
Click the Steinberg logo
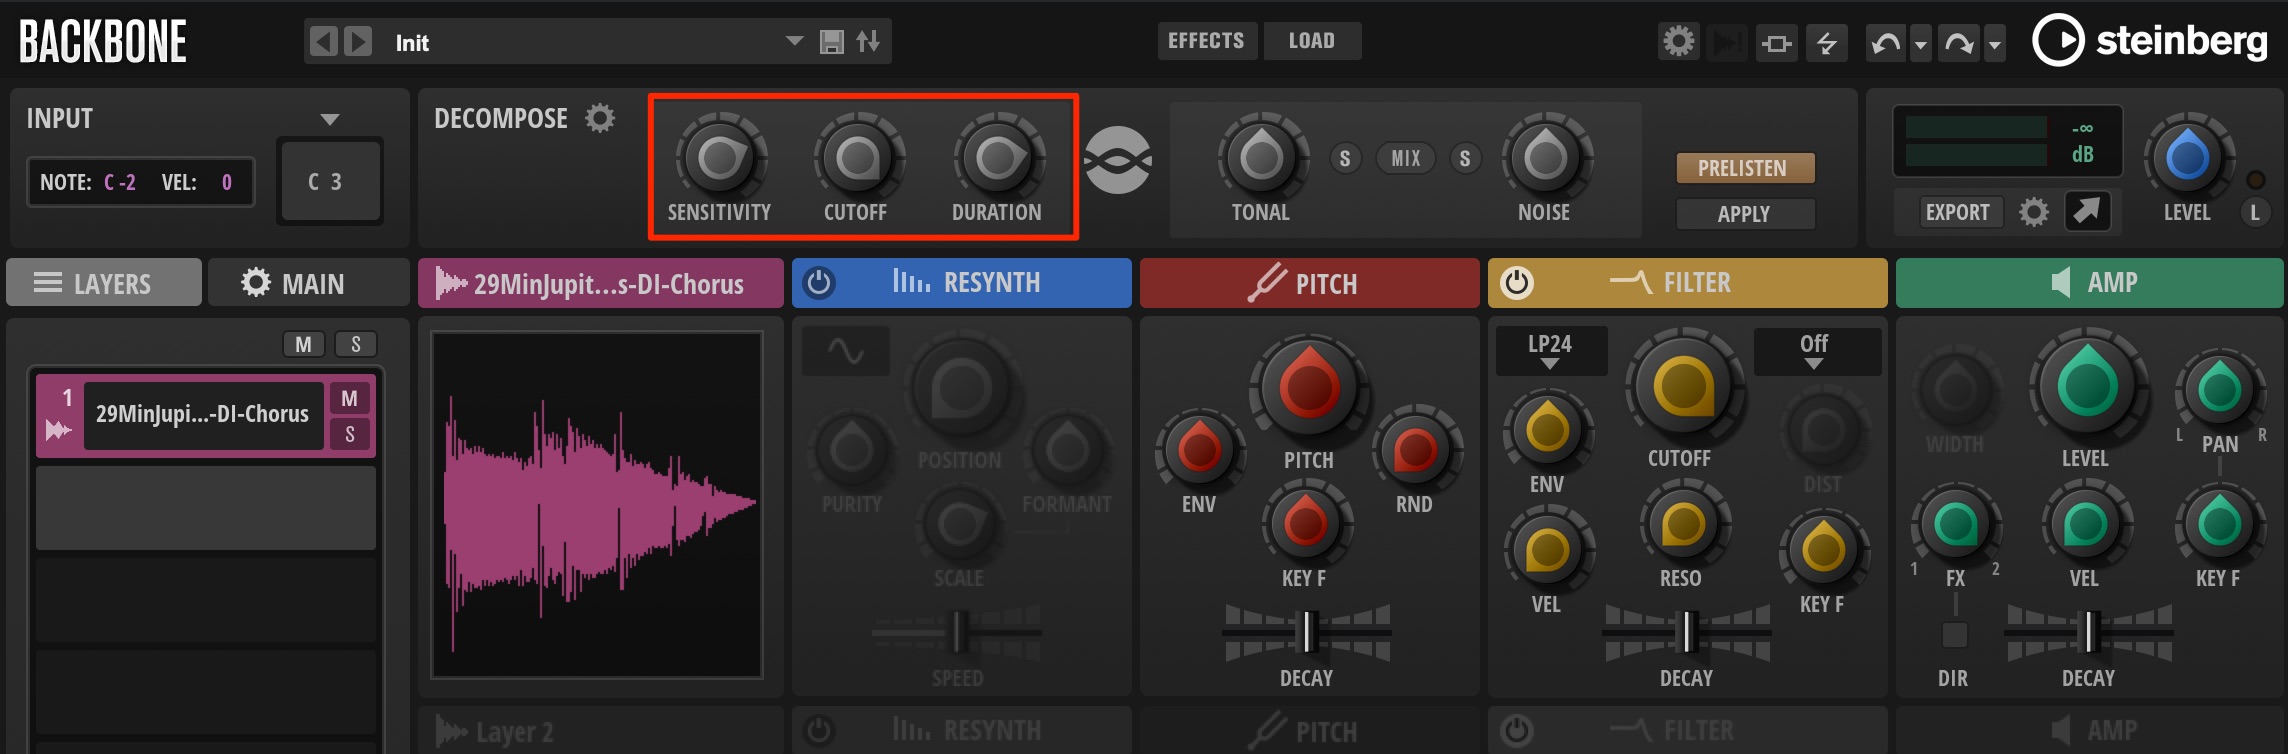point(2150,41)
